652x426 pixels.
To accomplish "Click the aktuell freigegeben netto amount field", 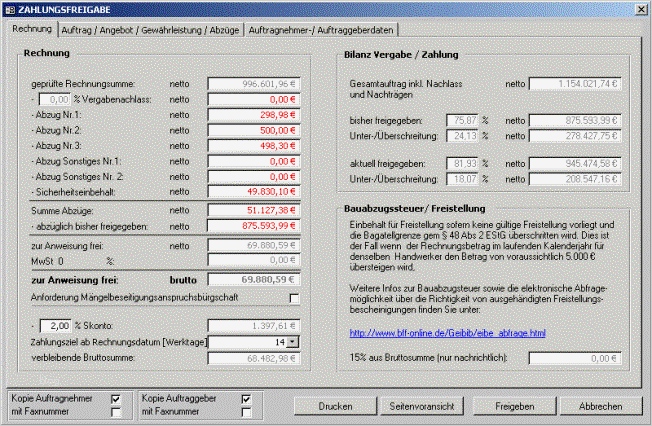I will (x=575, y=163).
